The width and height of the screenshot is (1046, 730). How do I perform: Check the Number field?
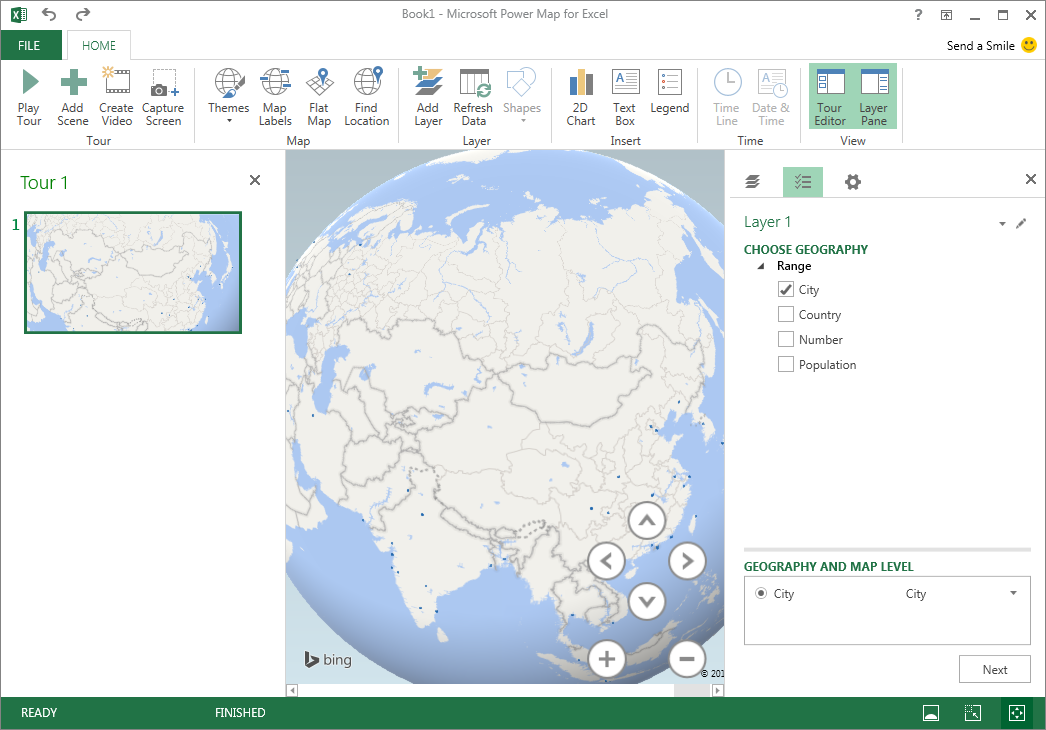(786, 339)
